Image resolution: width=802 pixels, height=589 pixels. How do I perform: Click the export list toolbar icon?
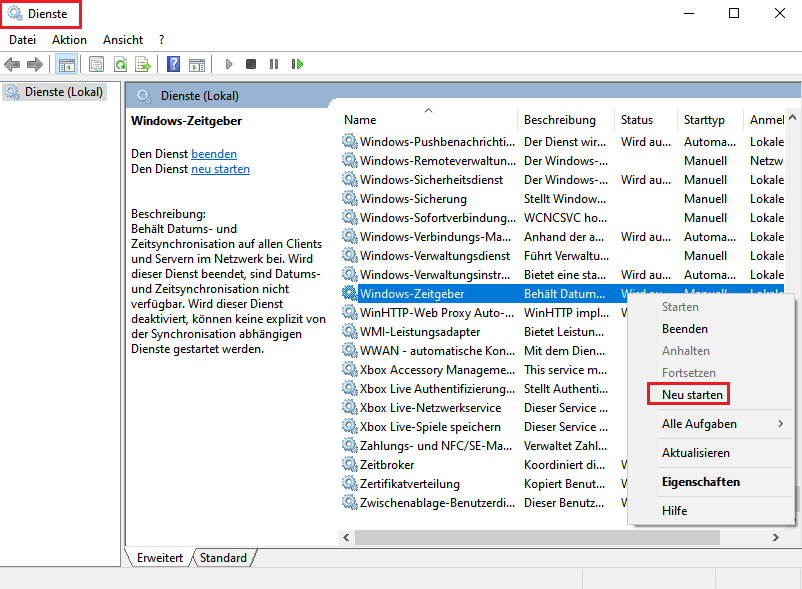(x=143, y=64)
